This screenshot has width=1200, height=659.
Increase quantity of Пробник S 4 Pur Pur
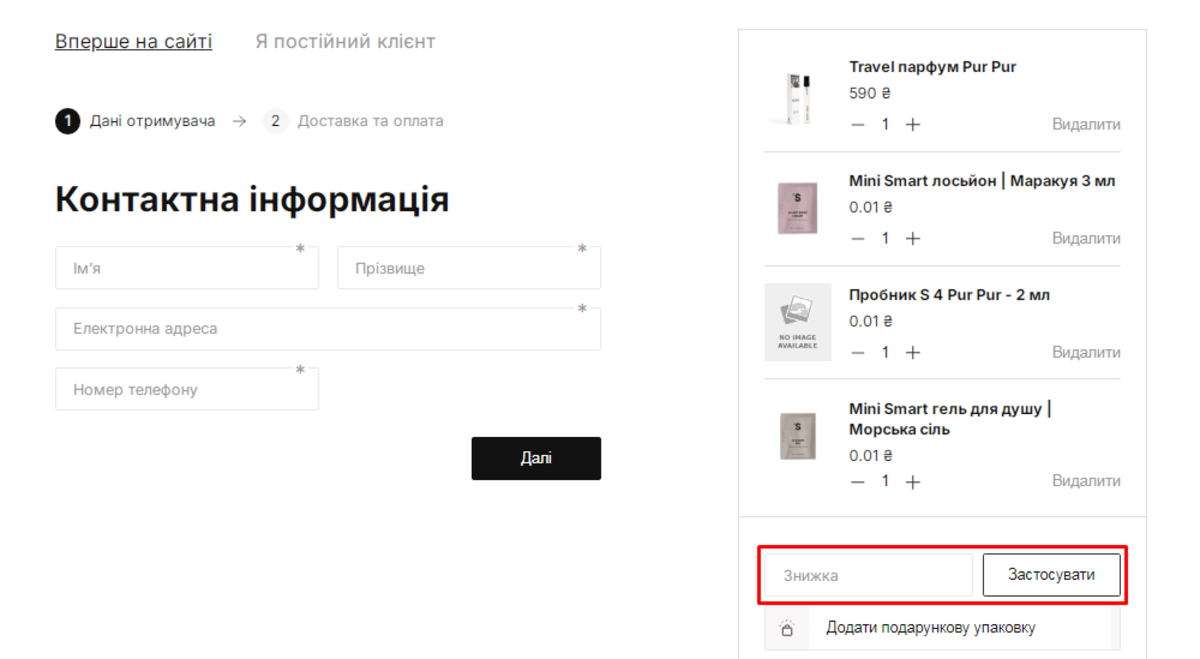point(912,352)
